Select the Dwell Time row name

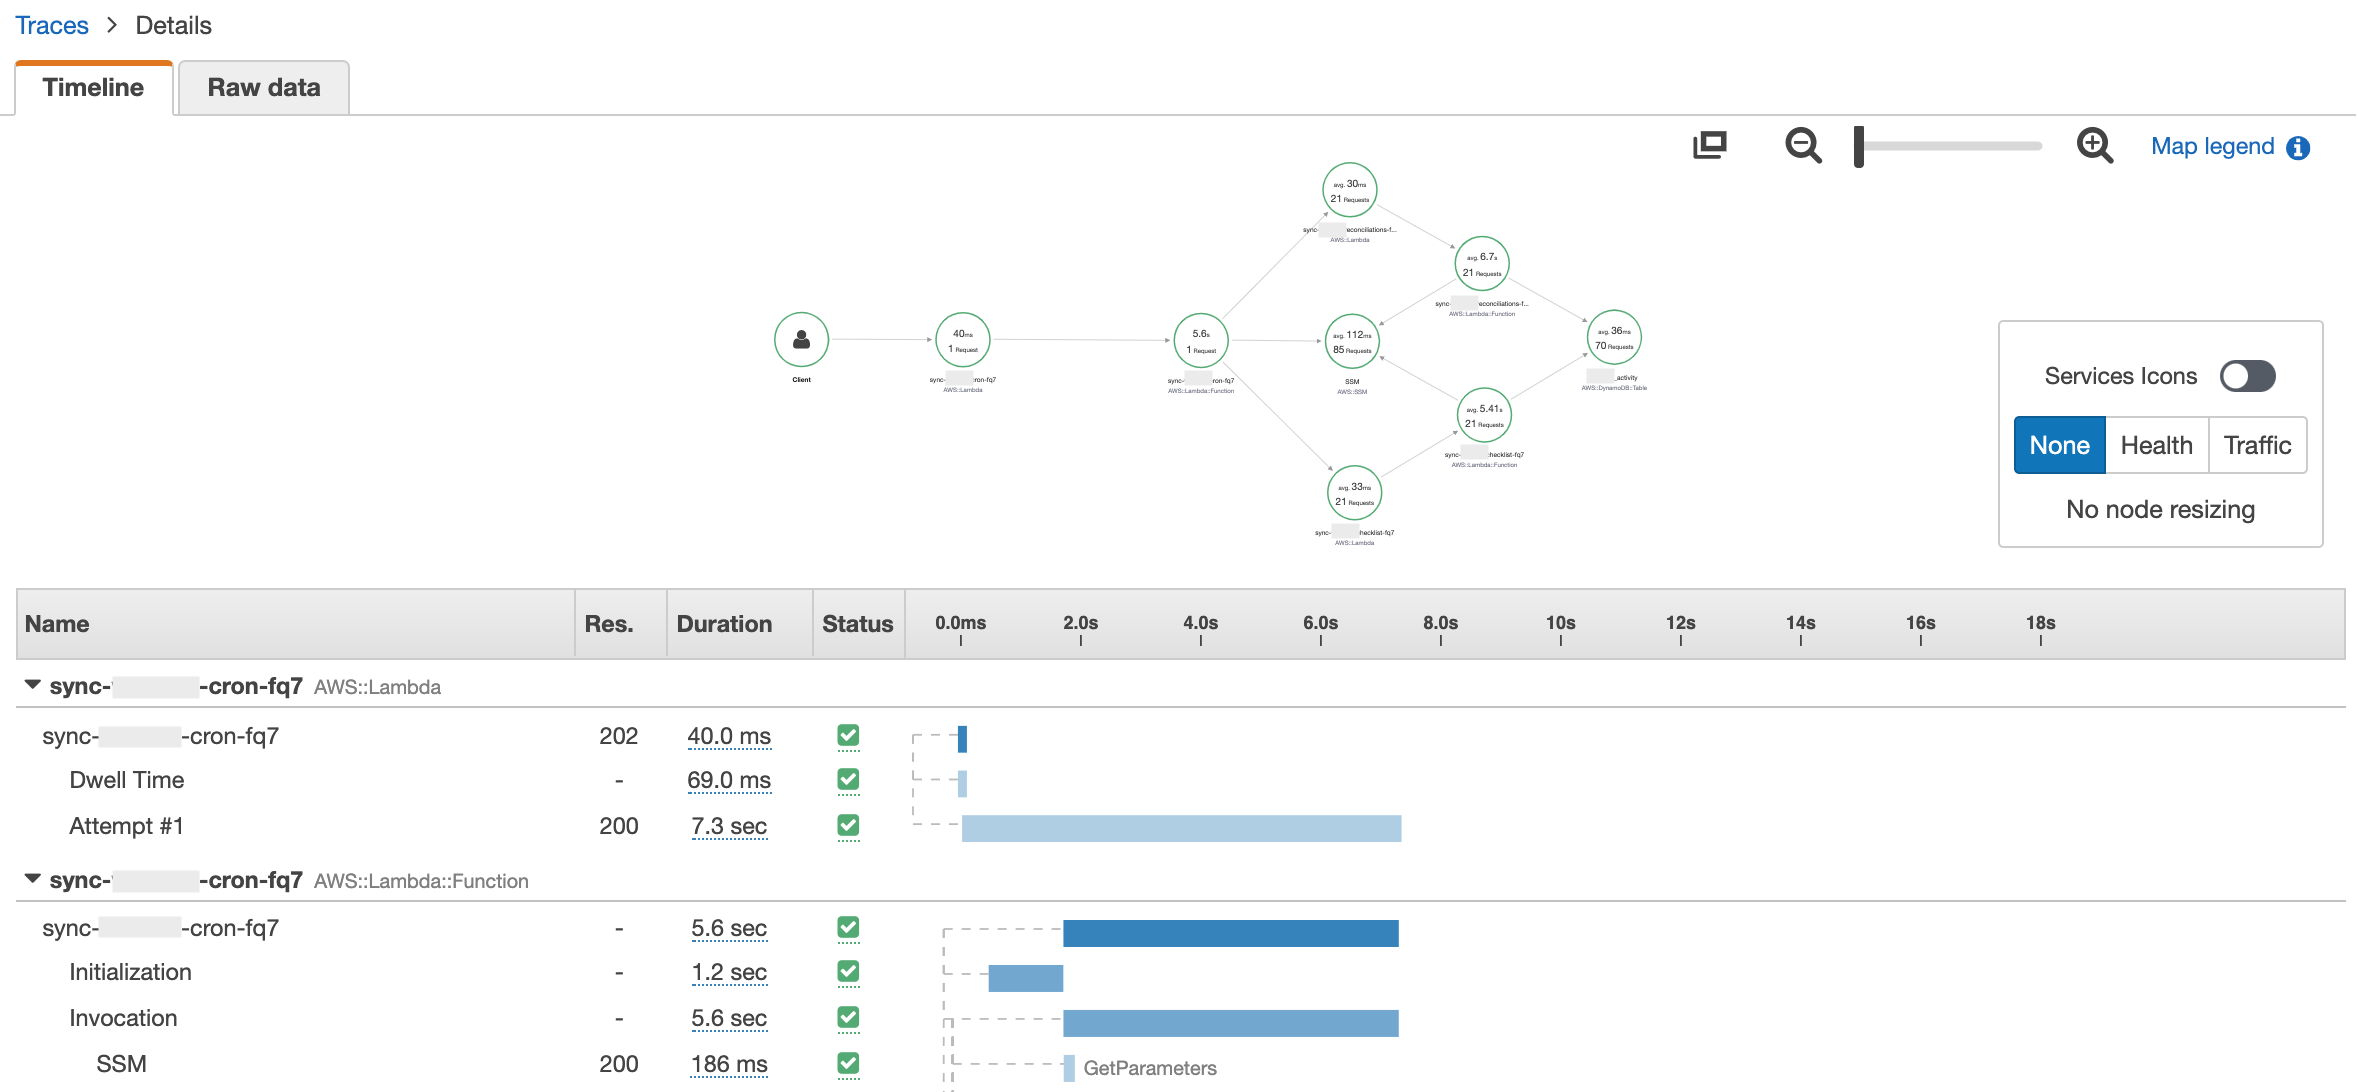pyautogui.click(x=126, y=780)
